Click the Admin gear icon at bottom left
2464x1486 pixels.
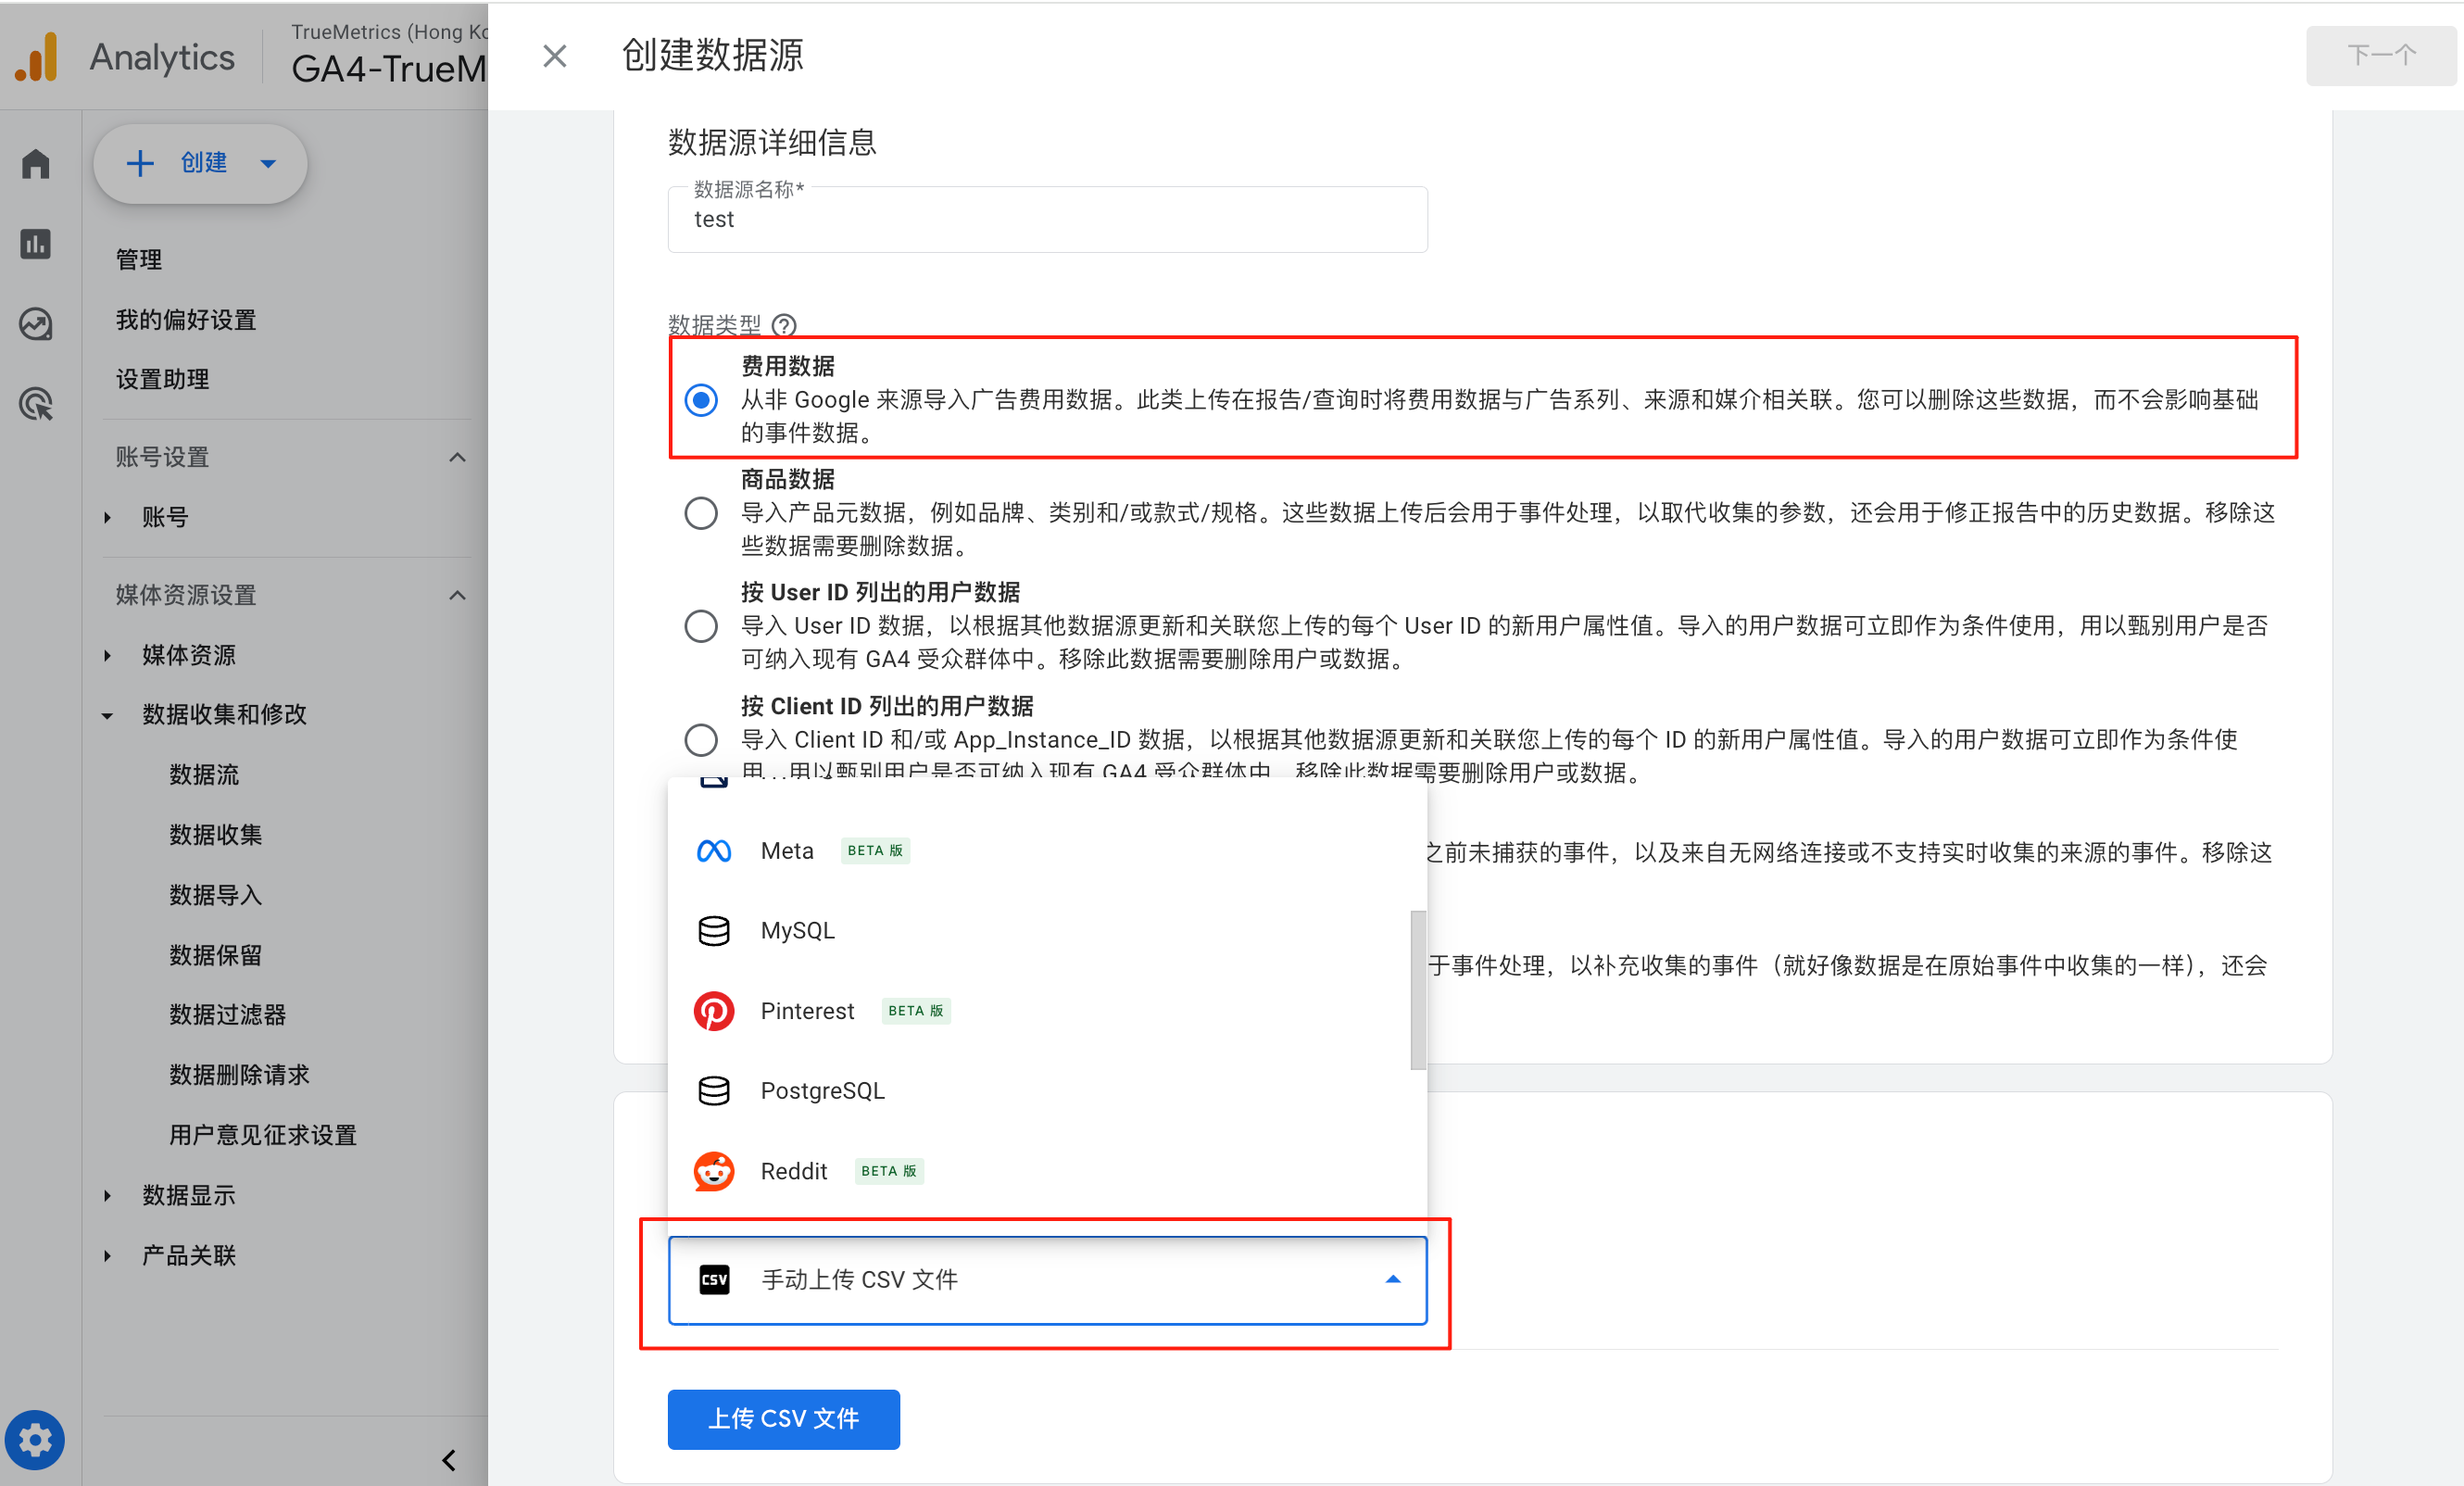(x=35, y=1440)
